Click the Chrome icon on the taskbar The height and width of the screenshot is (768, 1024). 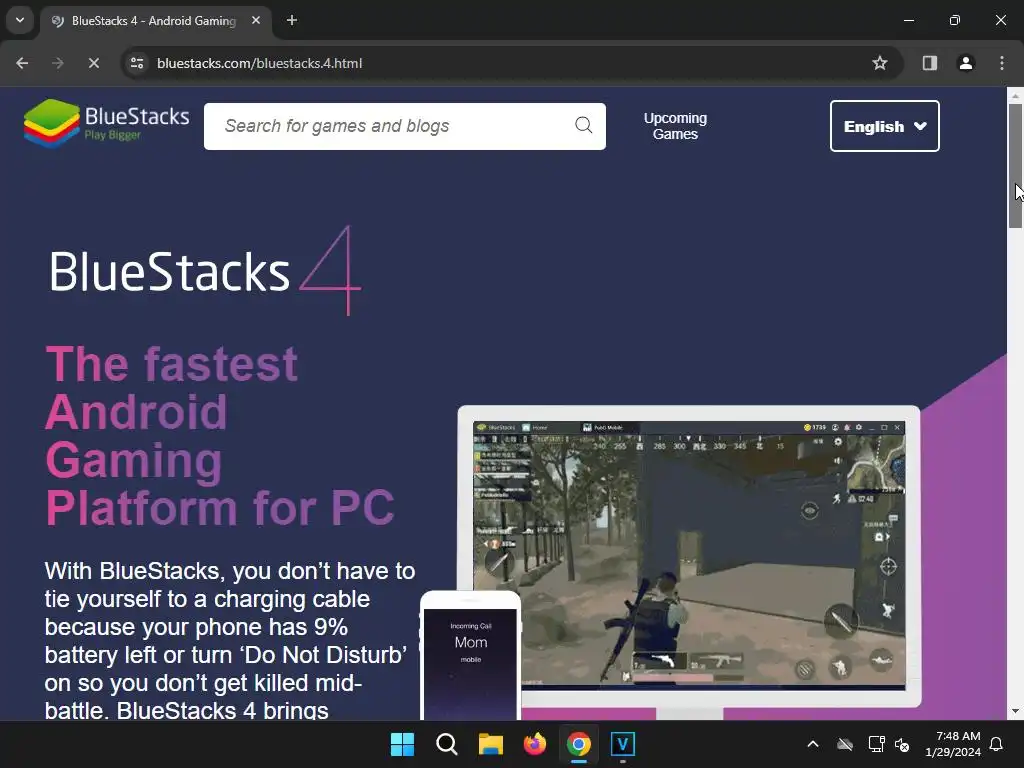(x=579, y=744)
